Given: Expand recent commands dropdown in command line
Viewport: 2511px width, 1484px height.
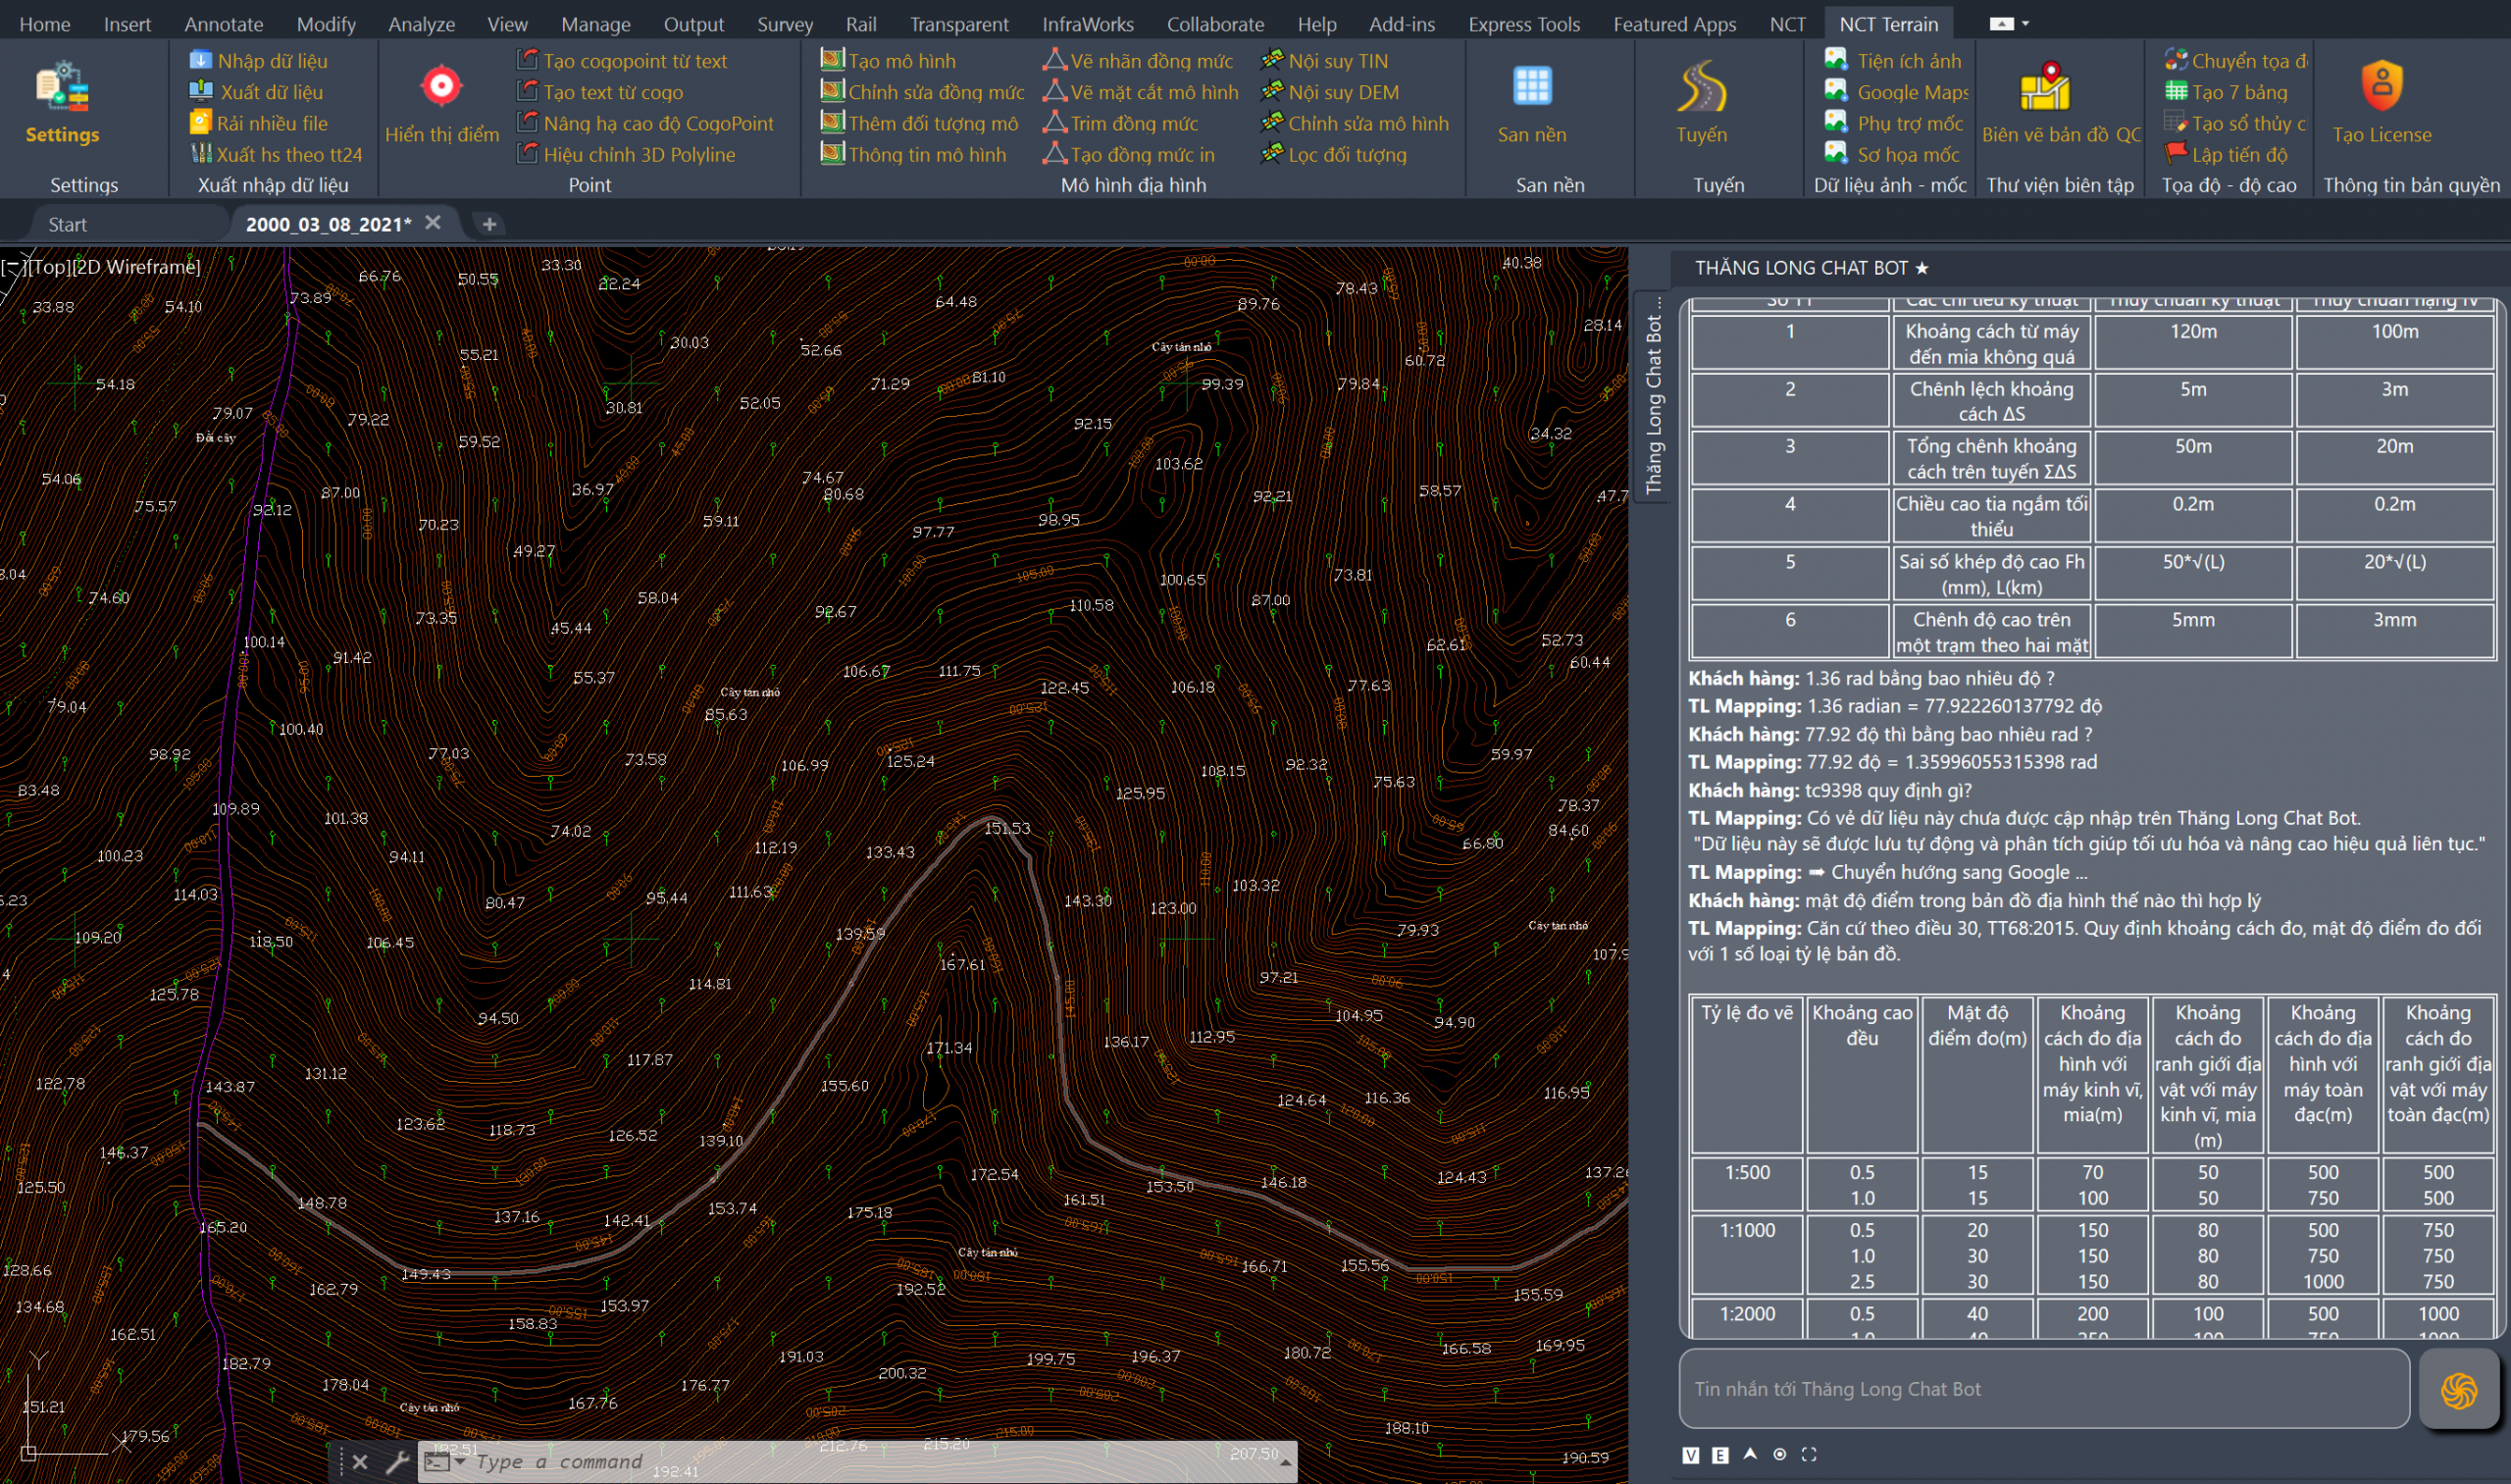Looking at the screenshot, I should click(x=460, y=1462).
